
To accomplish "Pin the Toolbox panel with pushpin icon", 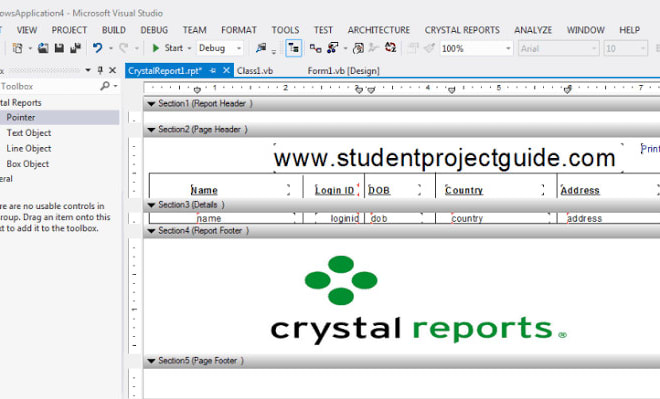I will 100,70.
